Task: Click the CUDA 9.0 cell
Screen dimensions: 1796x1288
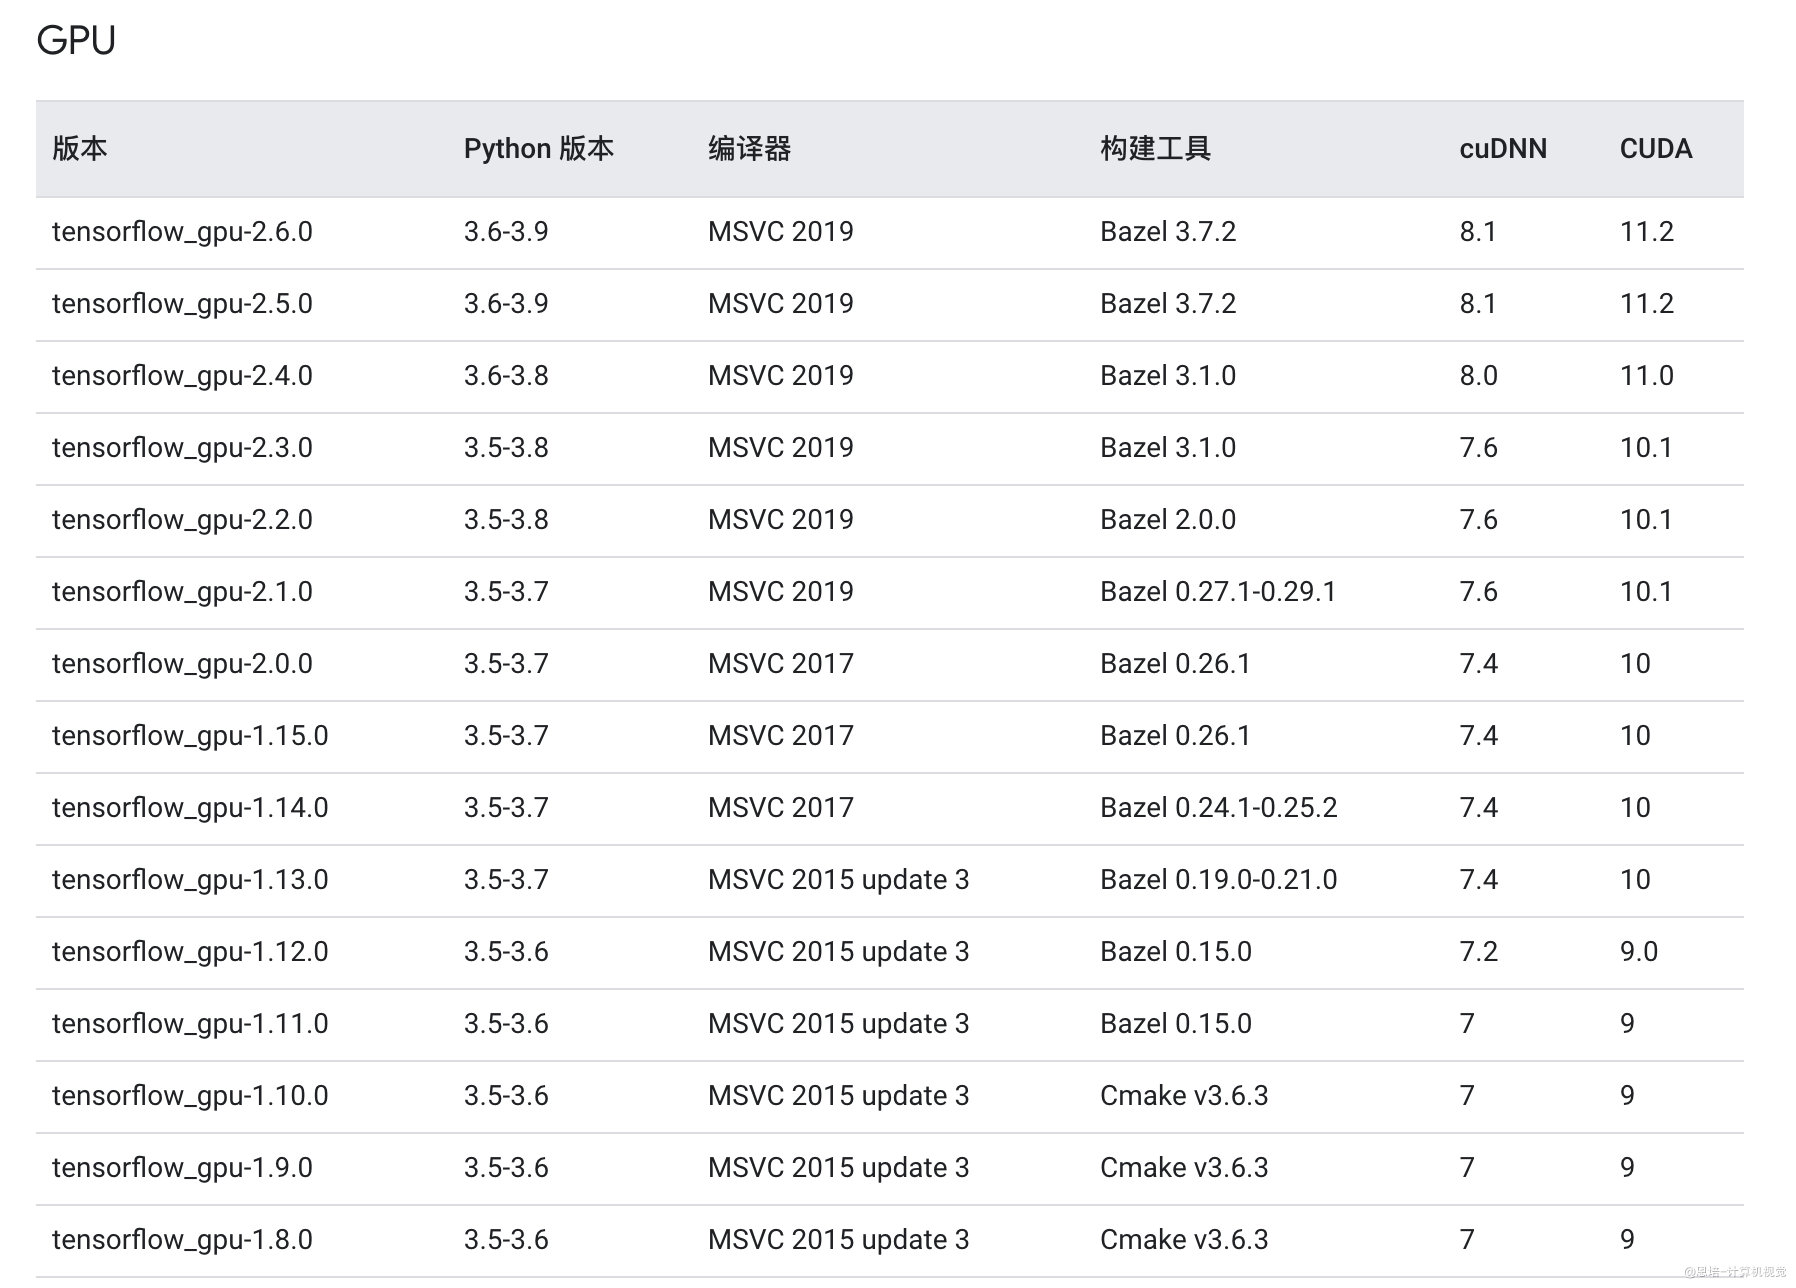Action: click(x=1639, y=952)
